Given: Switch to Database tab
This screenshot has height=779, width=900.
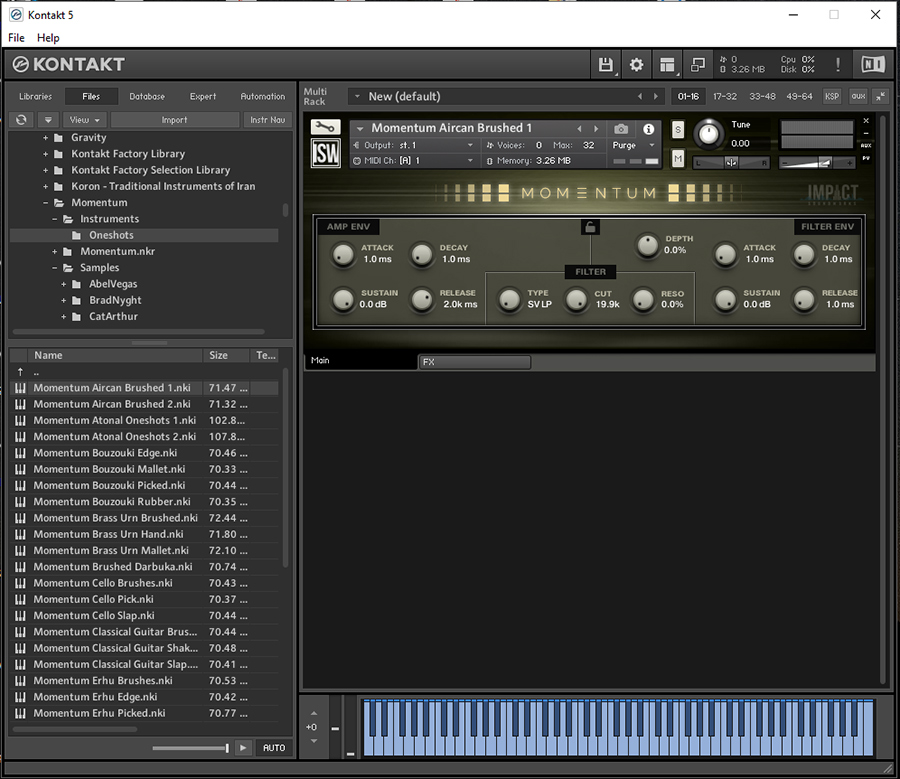Looking at the screenshot, I should click(147, 96).
